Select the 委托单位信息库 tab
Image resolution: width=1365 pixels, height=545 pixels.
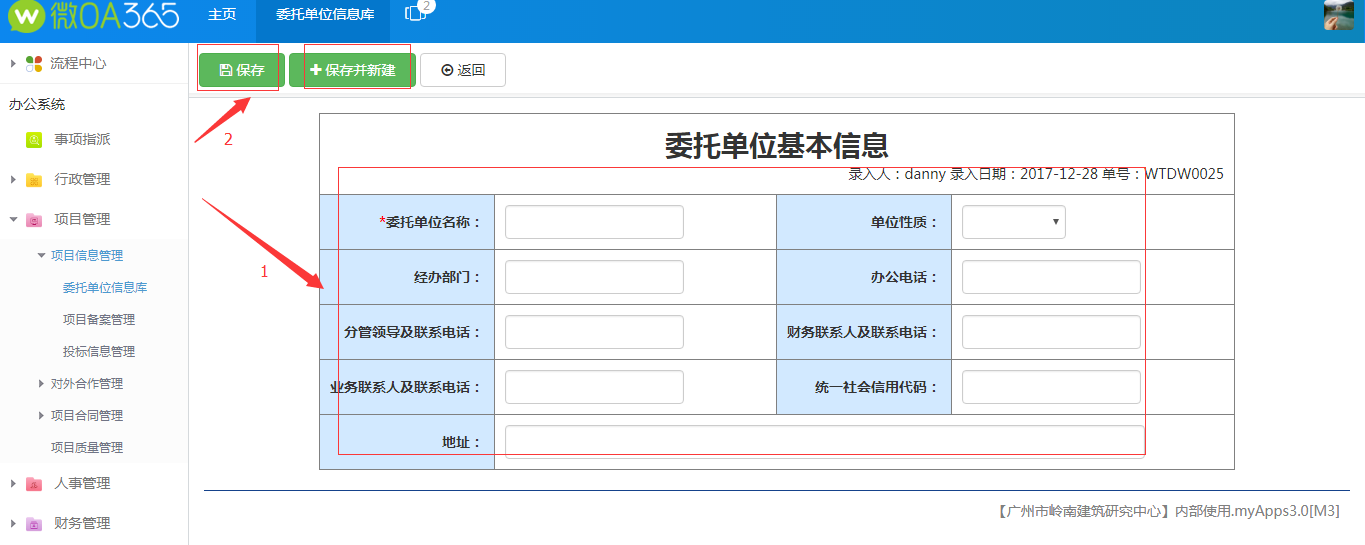coord(324,15)
